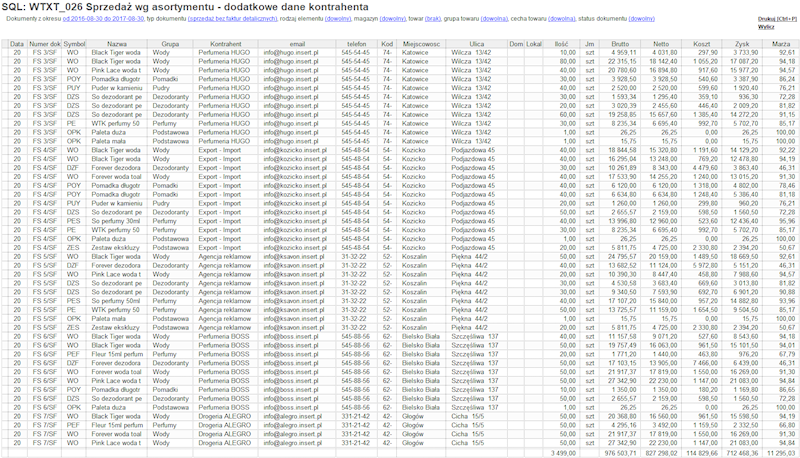Click the Netto column header
The image size is (800, 458).
661,44
